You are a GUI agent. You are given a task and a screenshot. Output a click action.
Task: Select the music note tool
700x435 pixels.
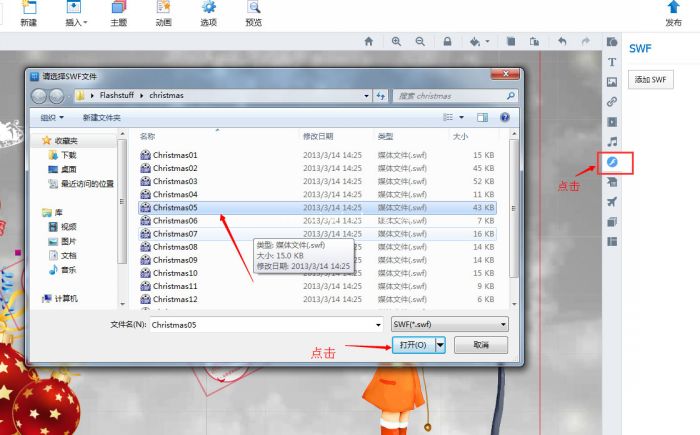[612, 142]
